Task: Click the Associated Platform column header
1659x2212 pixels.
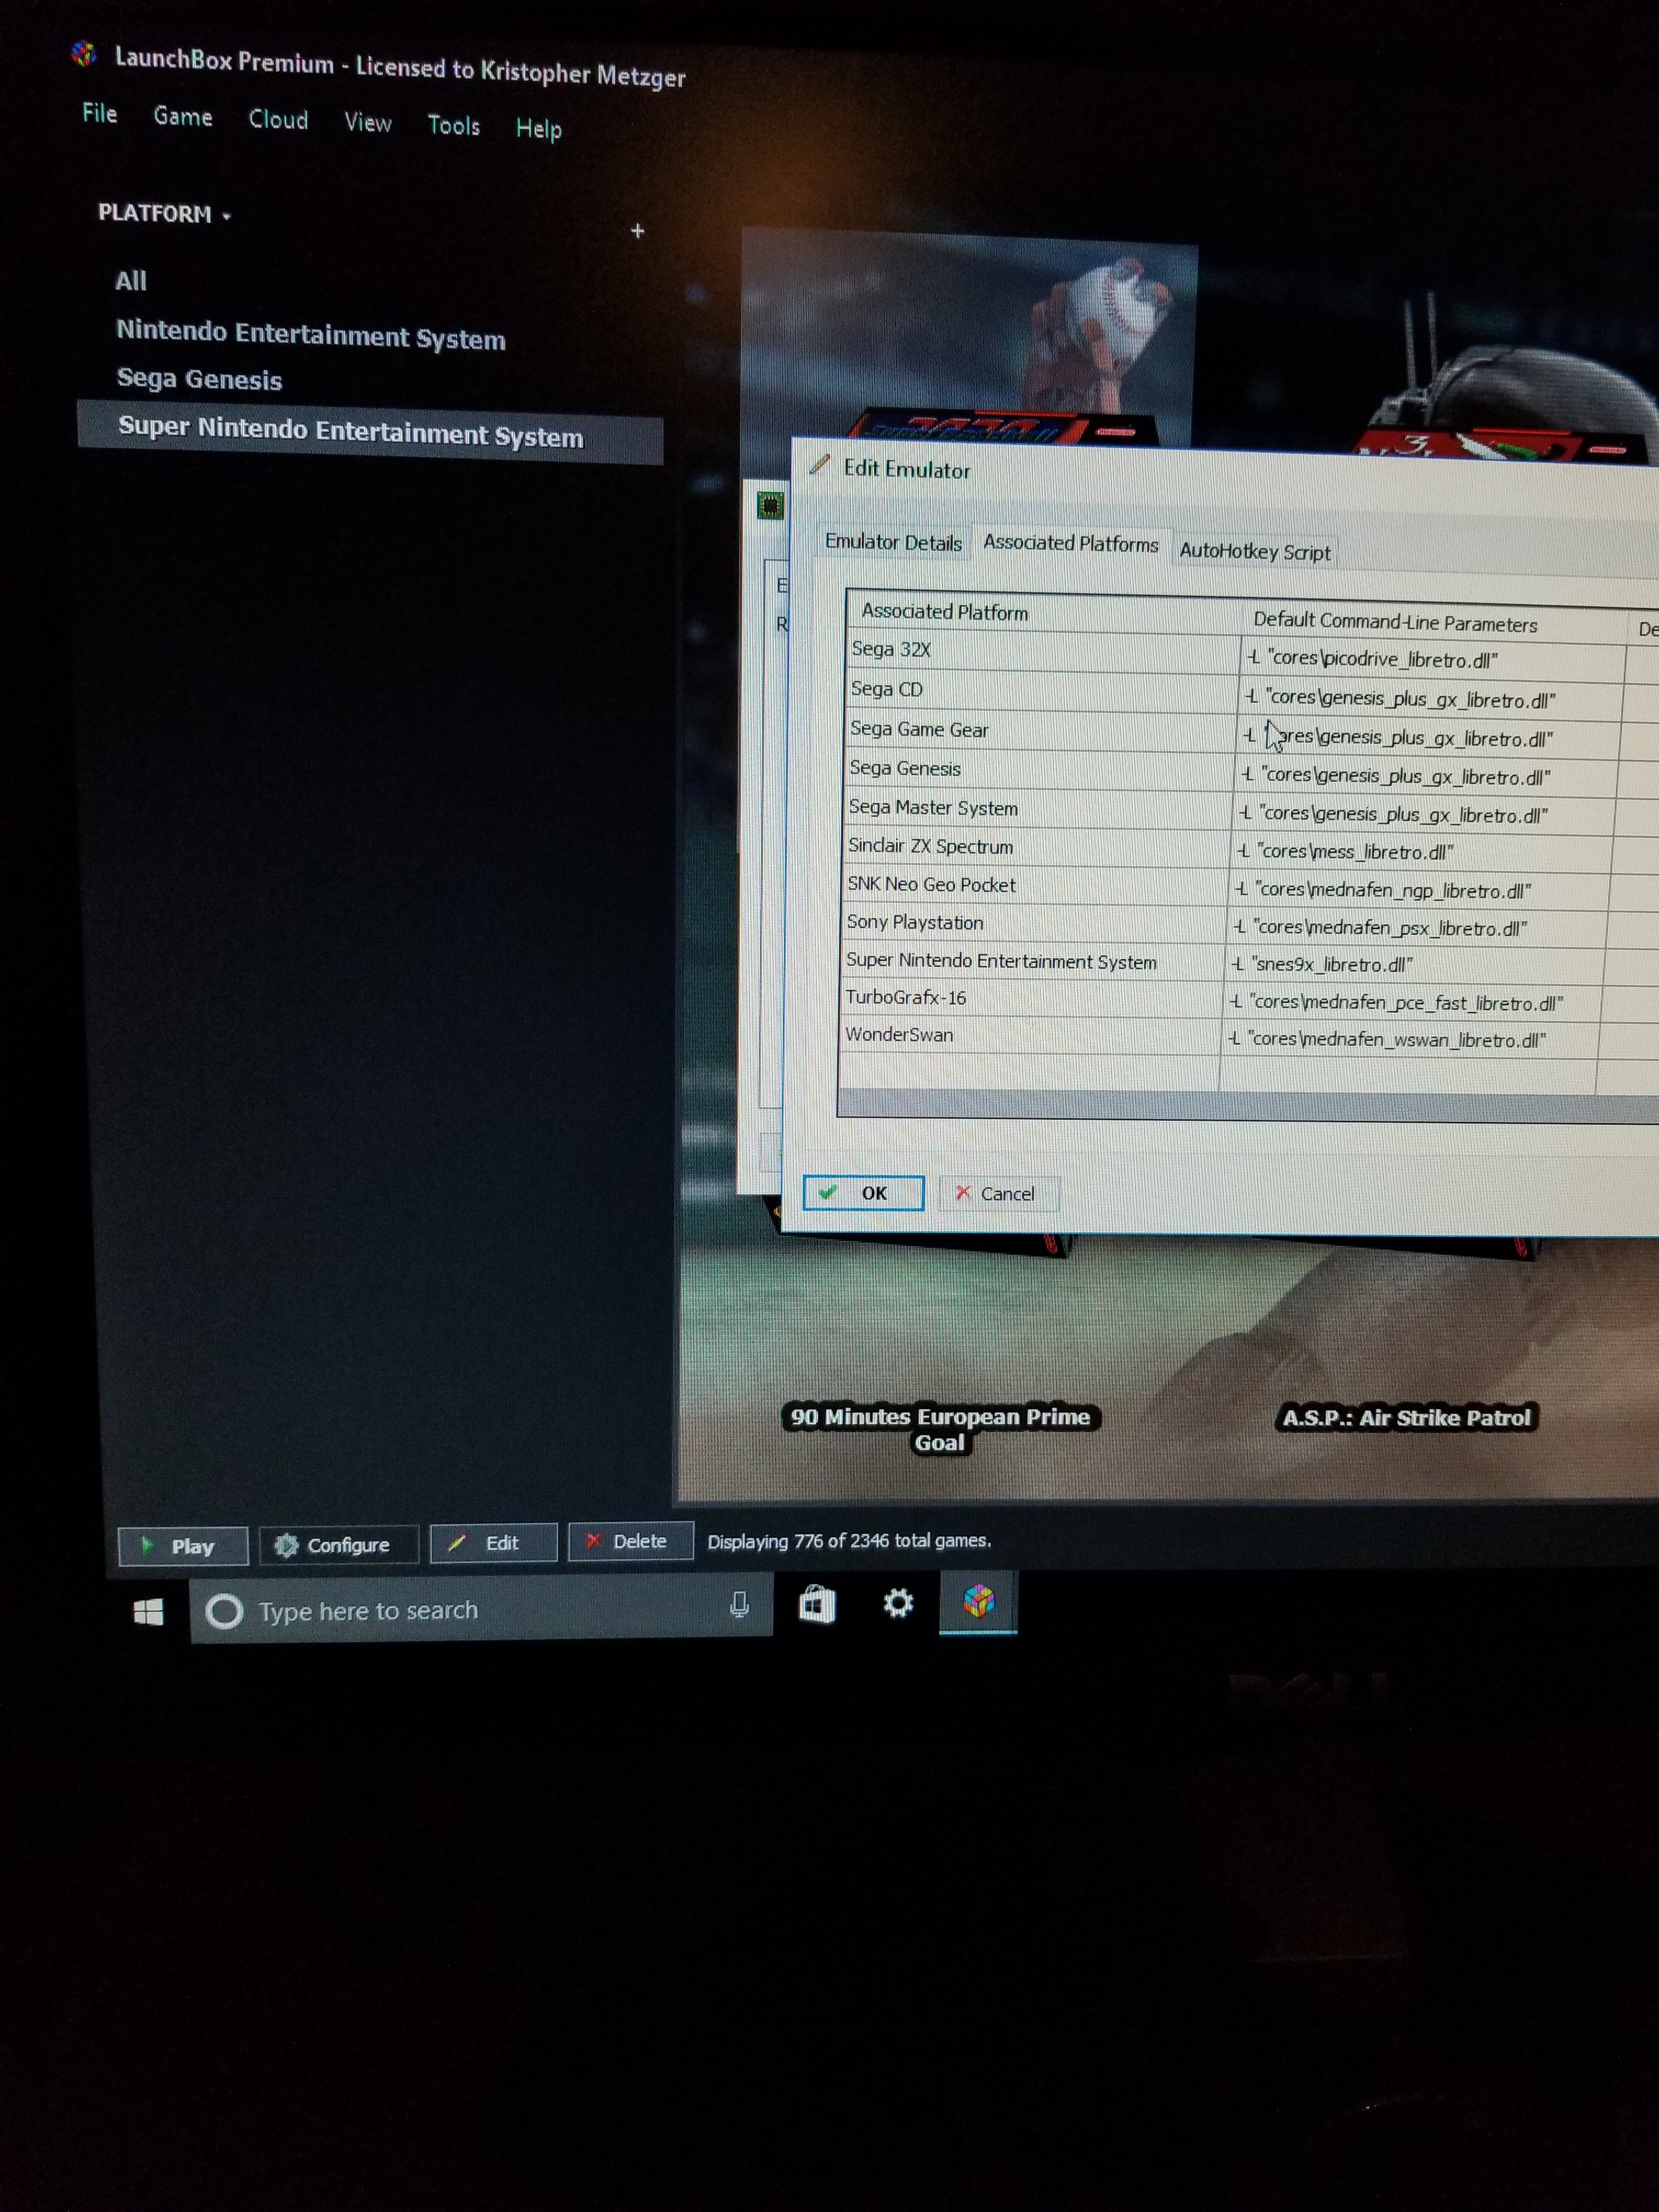Action: pos(1044,612)
